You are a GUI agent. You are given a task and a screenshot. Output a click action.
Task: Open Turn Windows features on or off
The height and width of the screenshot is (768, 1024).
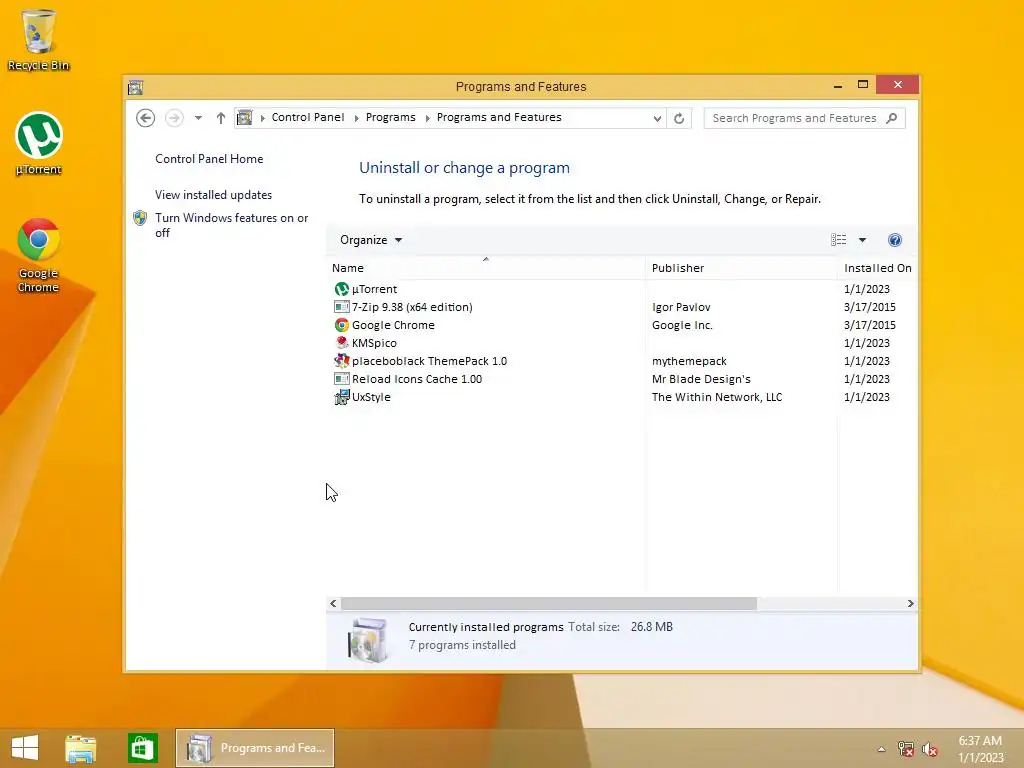click(232, 225)
